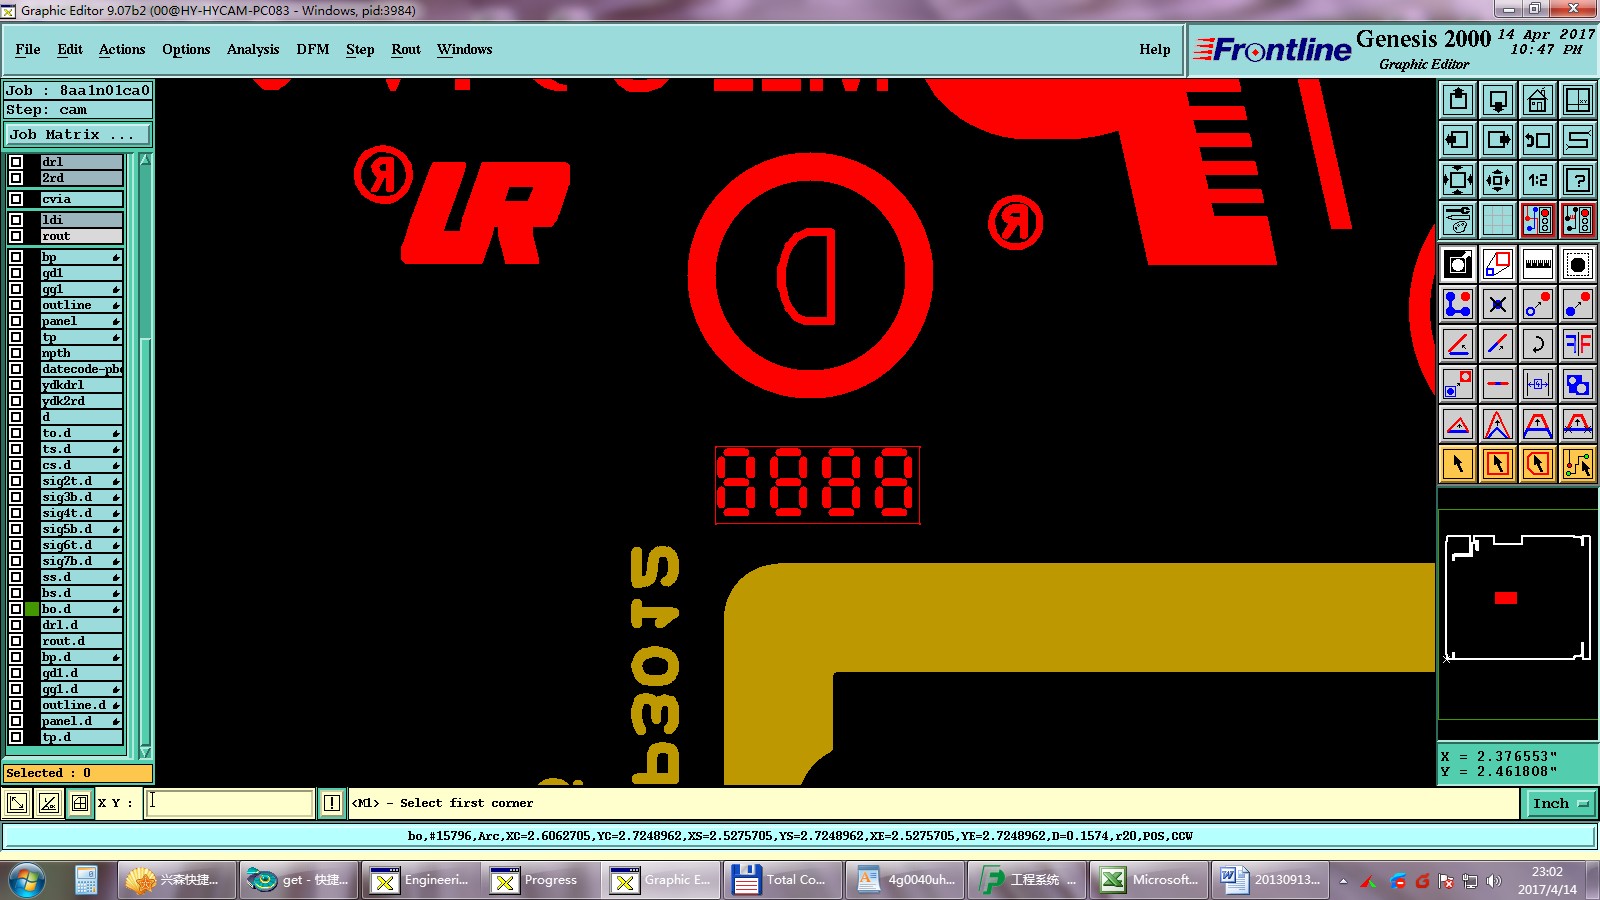Viewport: 1600px width, 900px height.
Task: Open the Edit menu
Action: coord(70,49)
